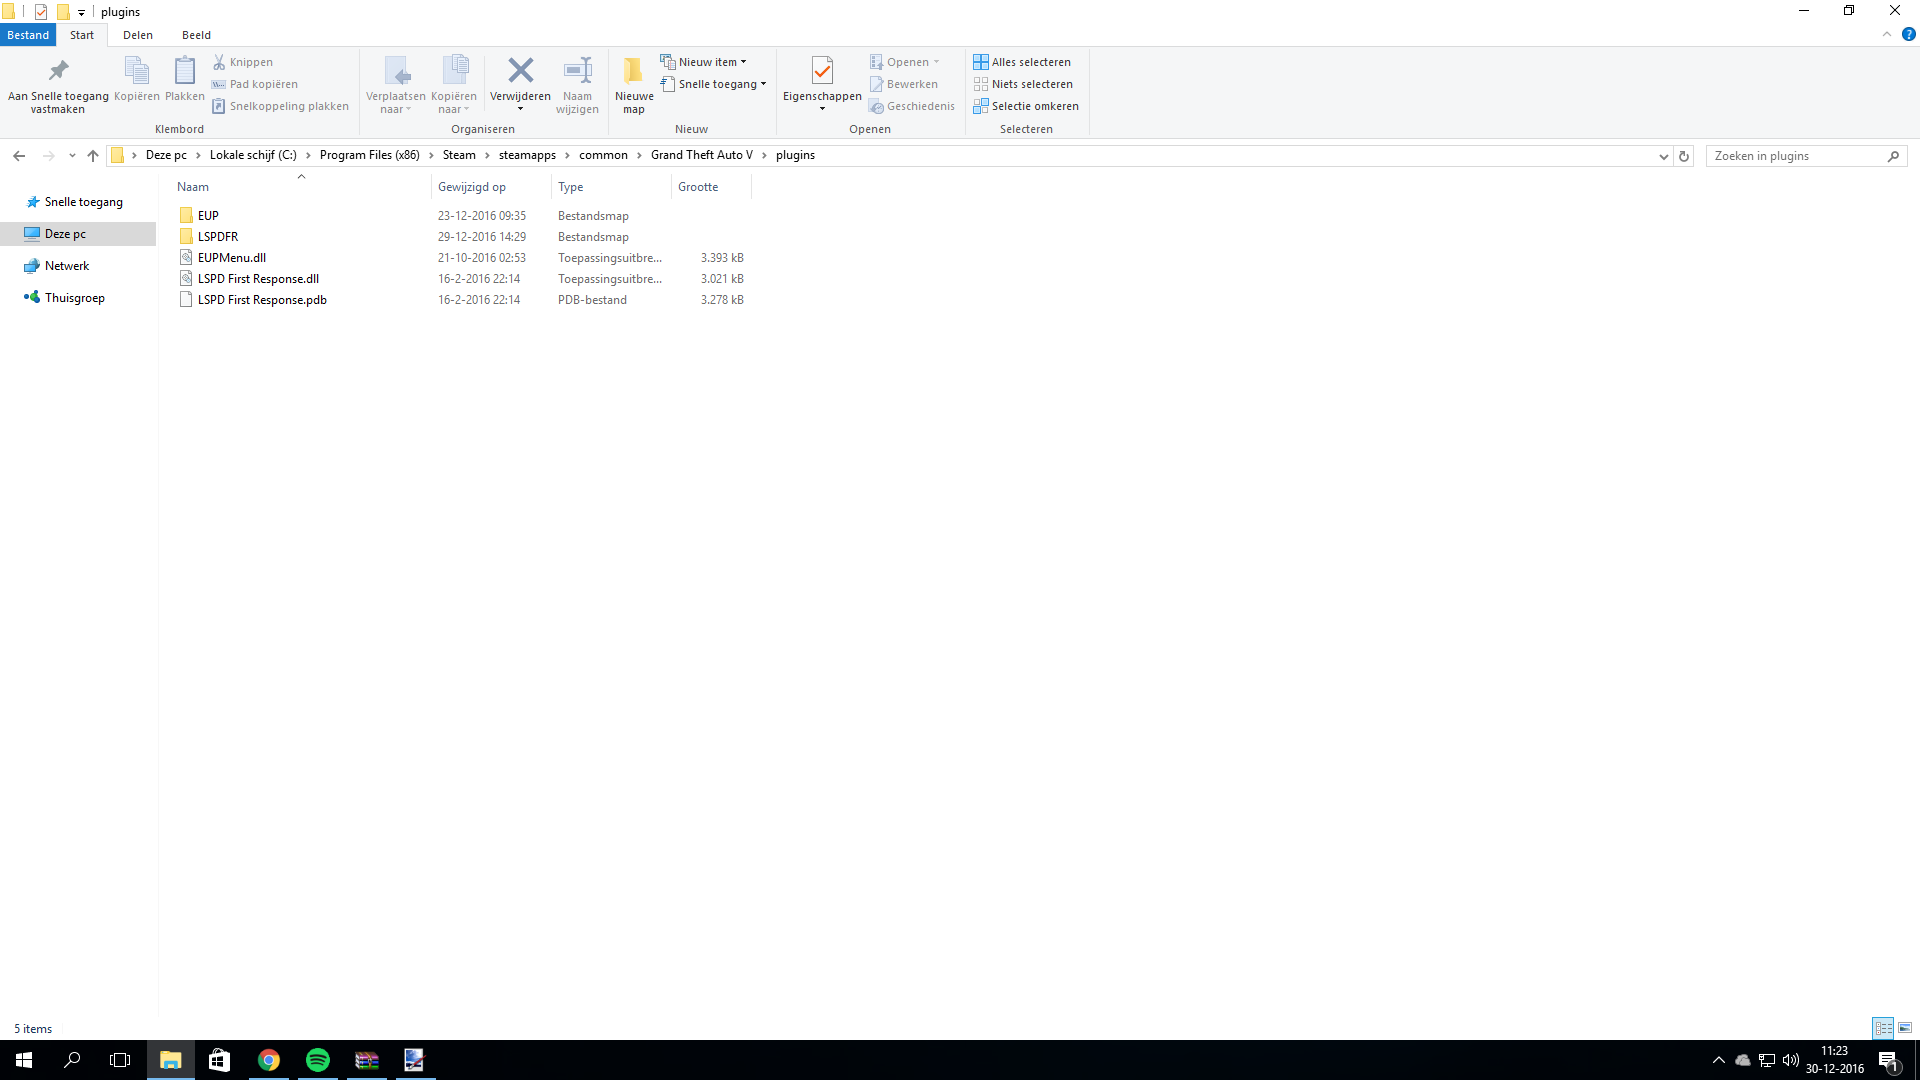1920x1080 pixels.
Task: Click Selectie omkeren to invert selection
Action: click(x=1026, y=106)
